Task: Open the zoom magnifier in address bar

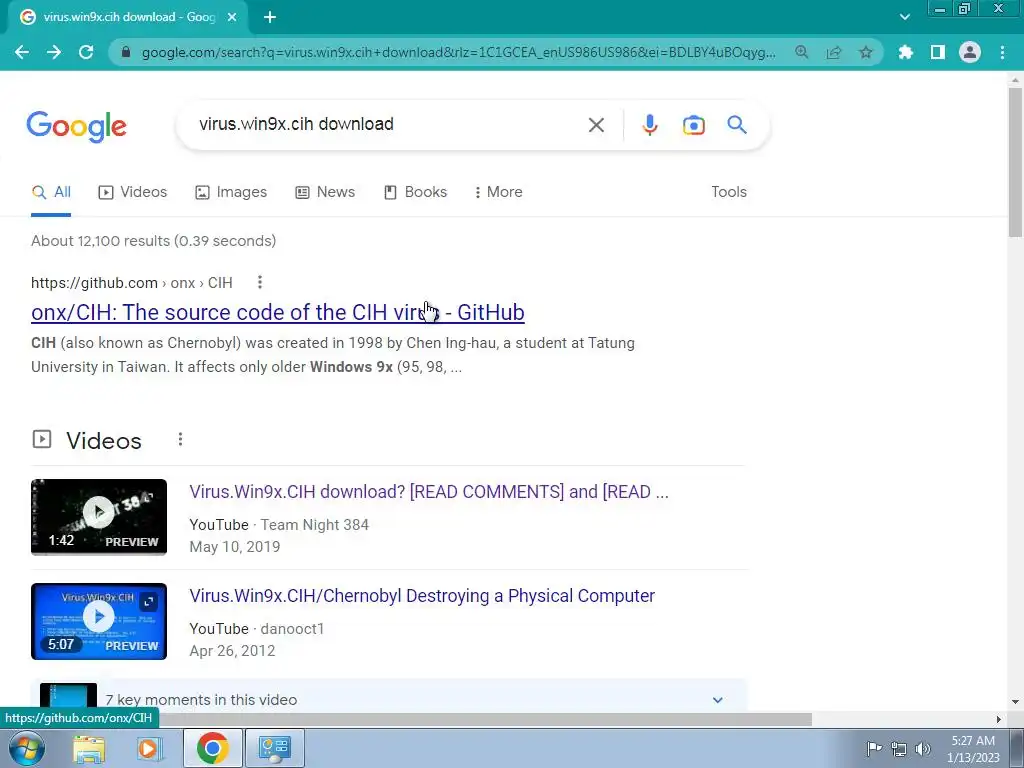Action: (801, 52)
